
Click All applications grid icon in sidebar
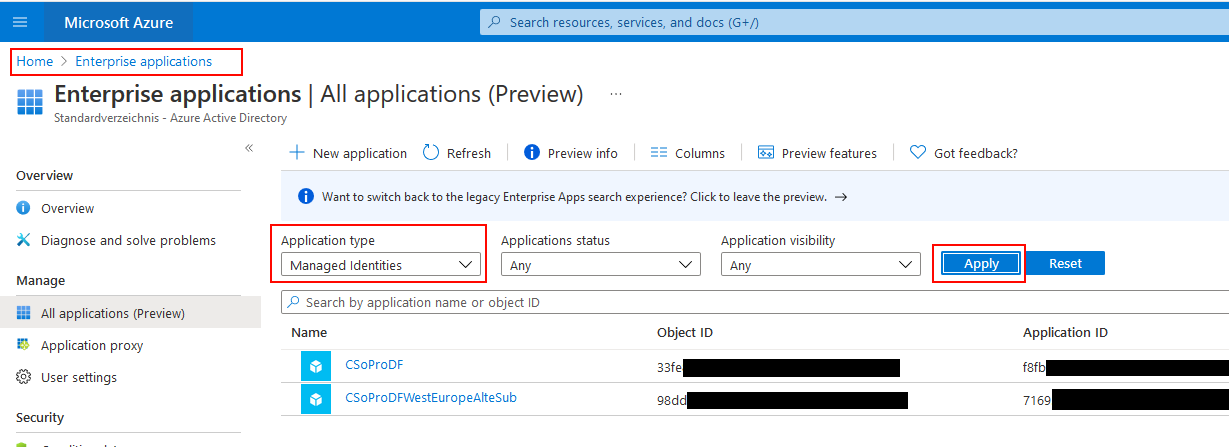pos(23,313)
